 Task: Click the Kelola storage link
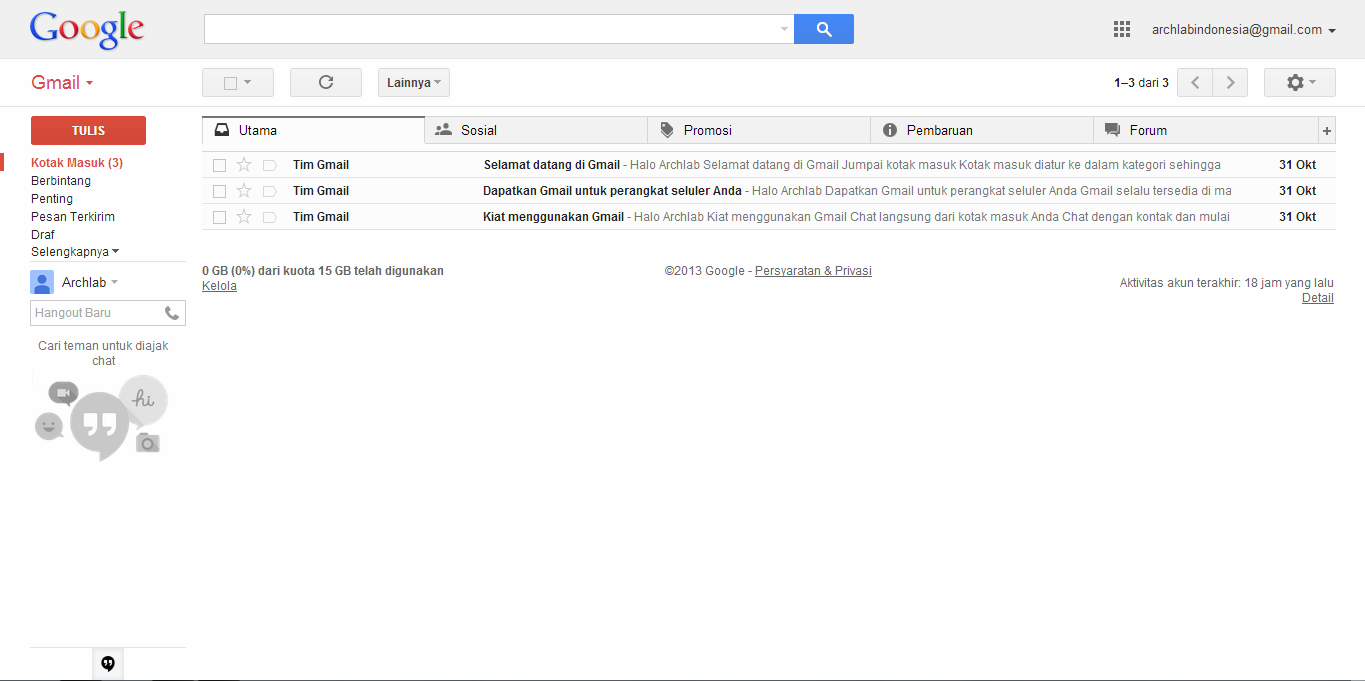click(x=219, y=286)
